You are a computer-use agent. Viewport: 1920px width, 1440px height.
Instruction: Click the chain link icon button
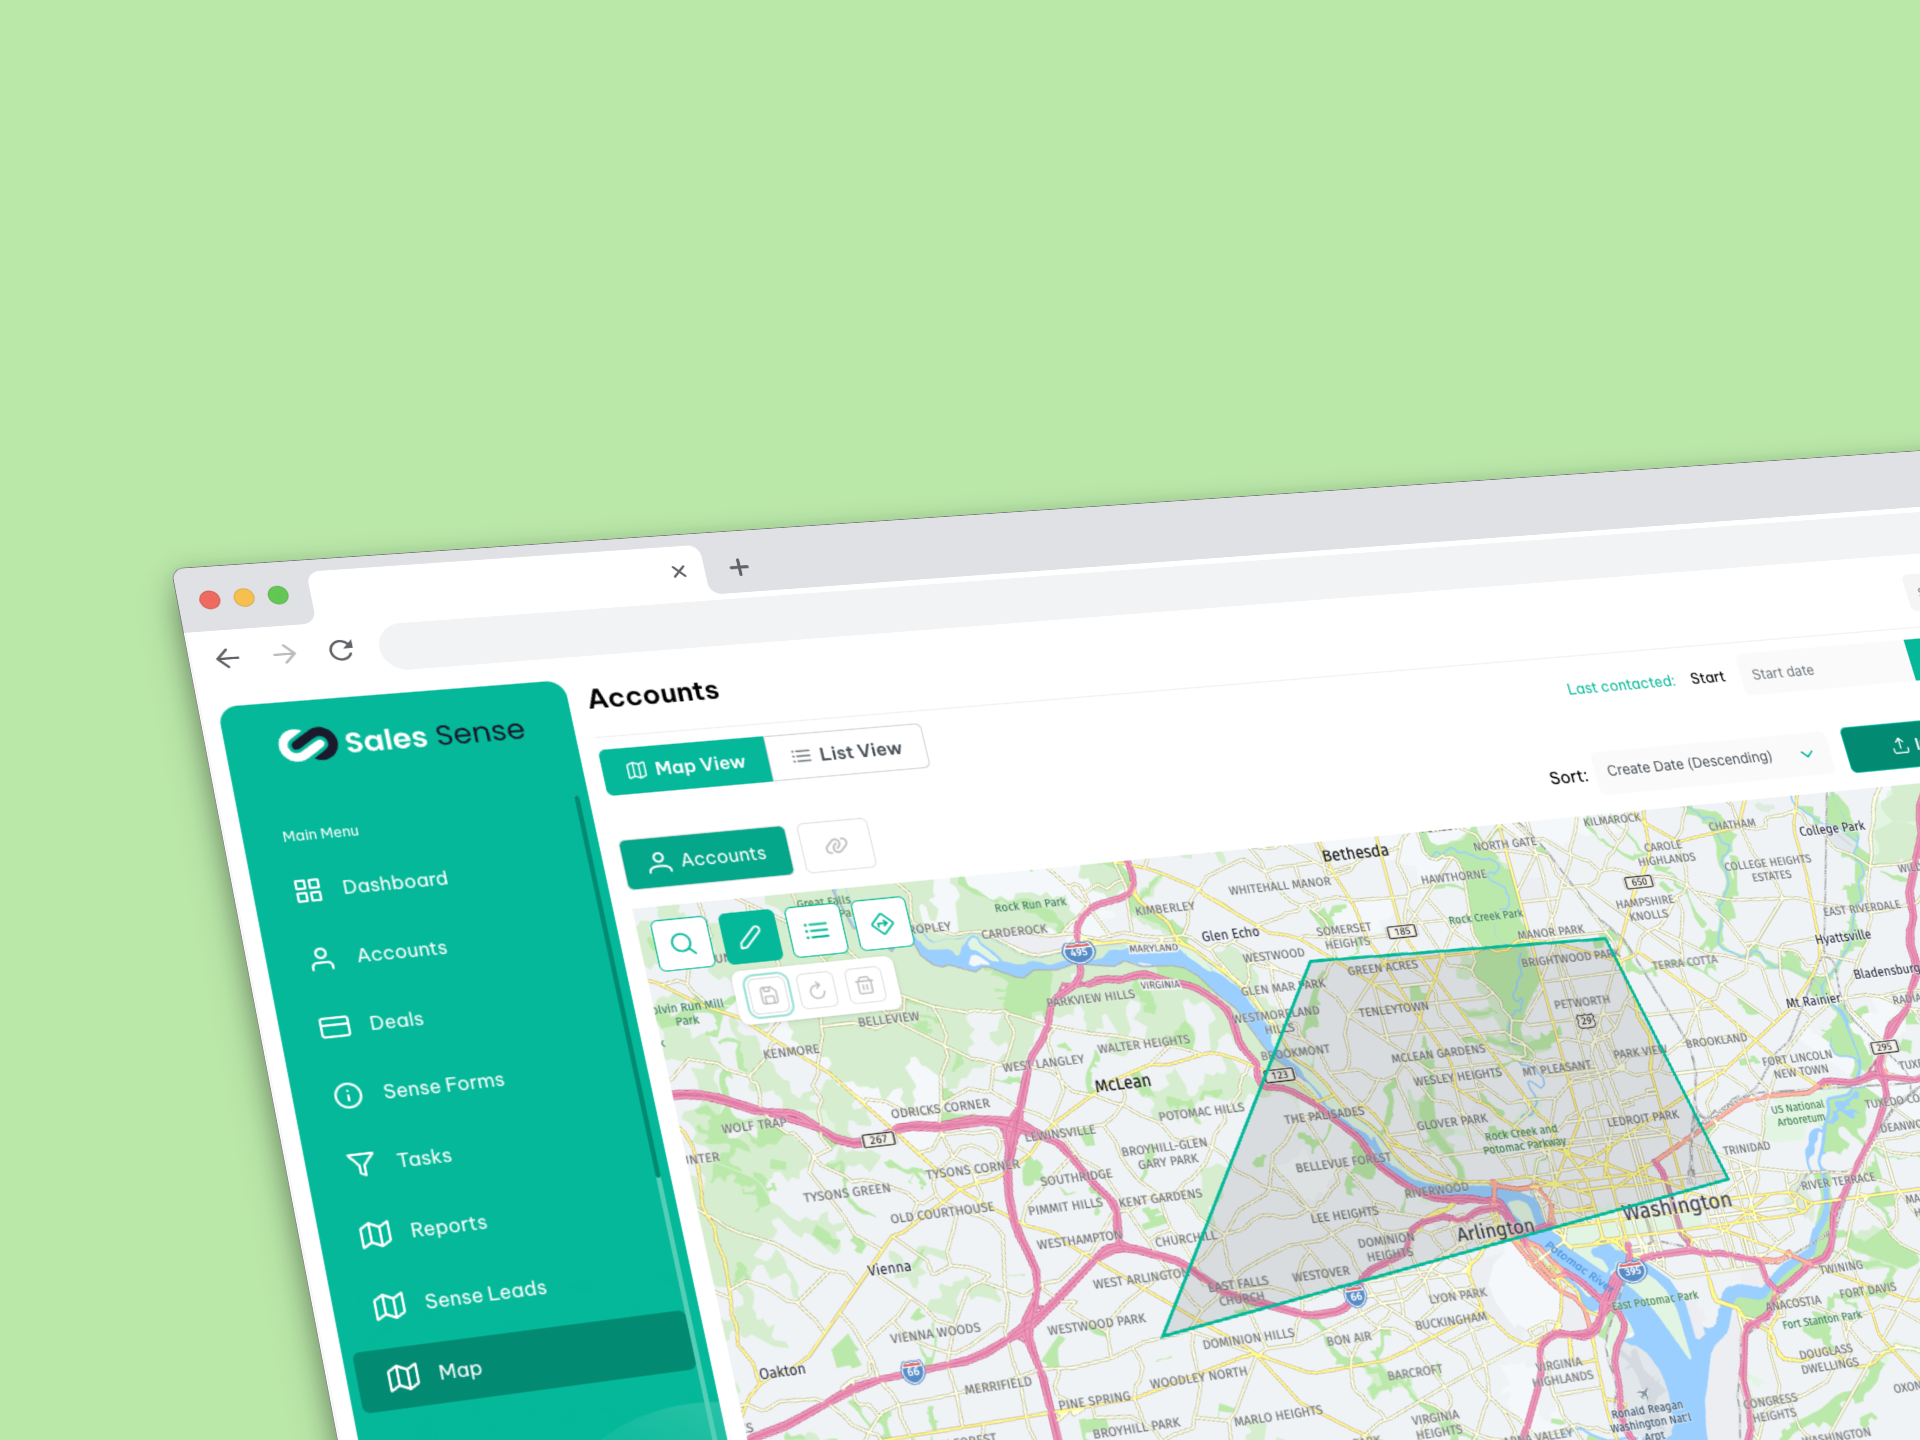[x=836, y=846]
